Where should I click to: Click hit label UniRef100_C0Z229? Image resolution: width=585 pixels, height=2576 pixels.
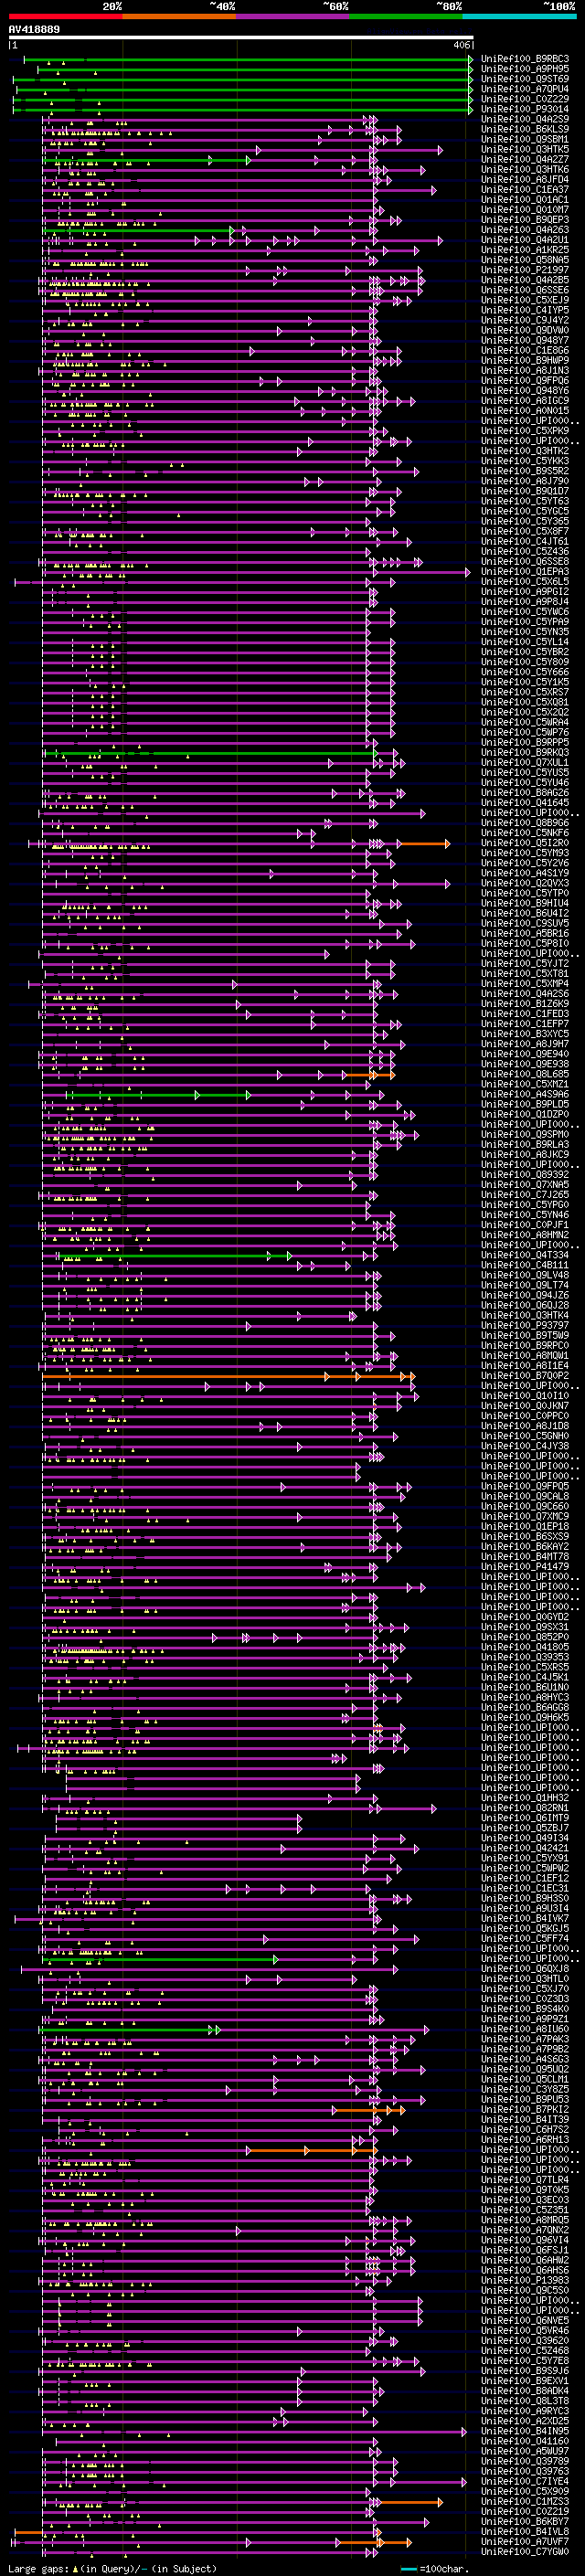click(525, 99)
